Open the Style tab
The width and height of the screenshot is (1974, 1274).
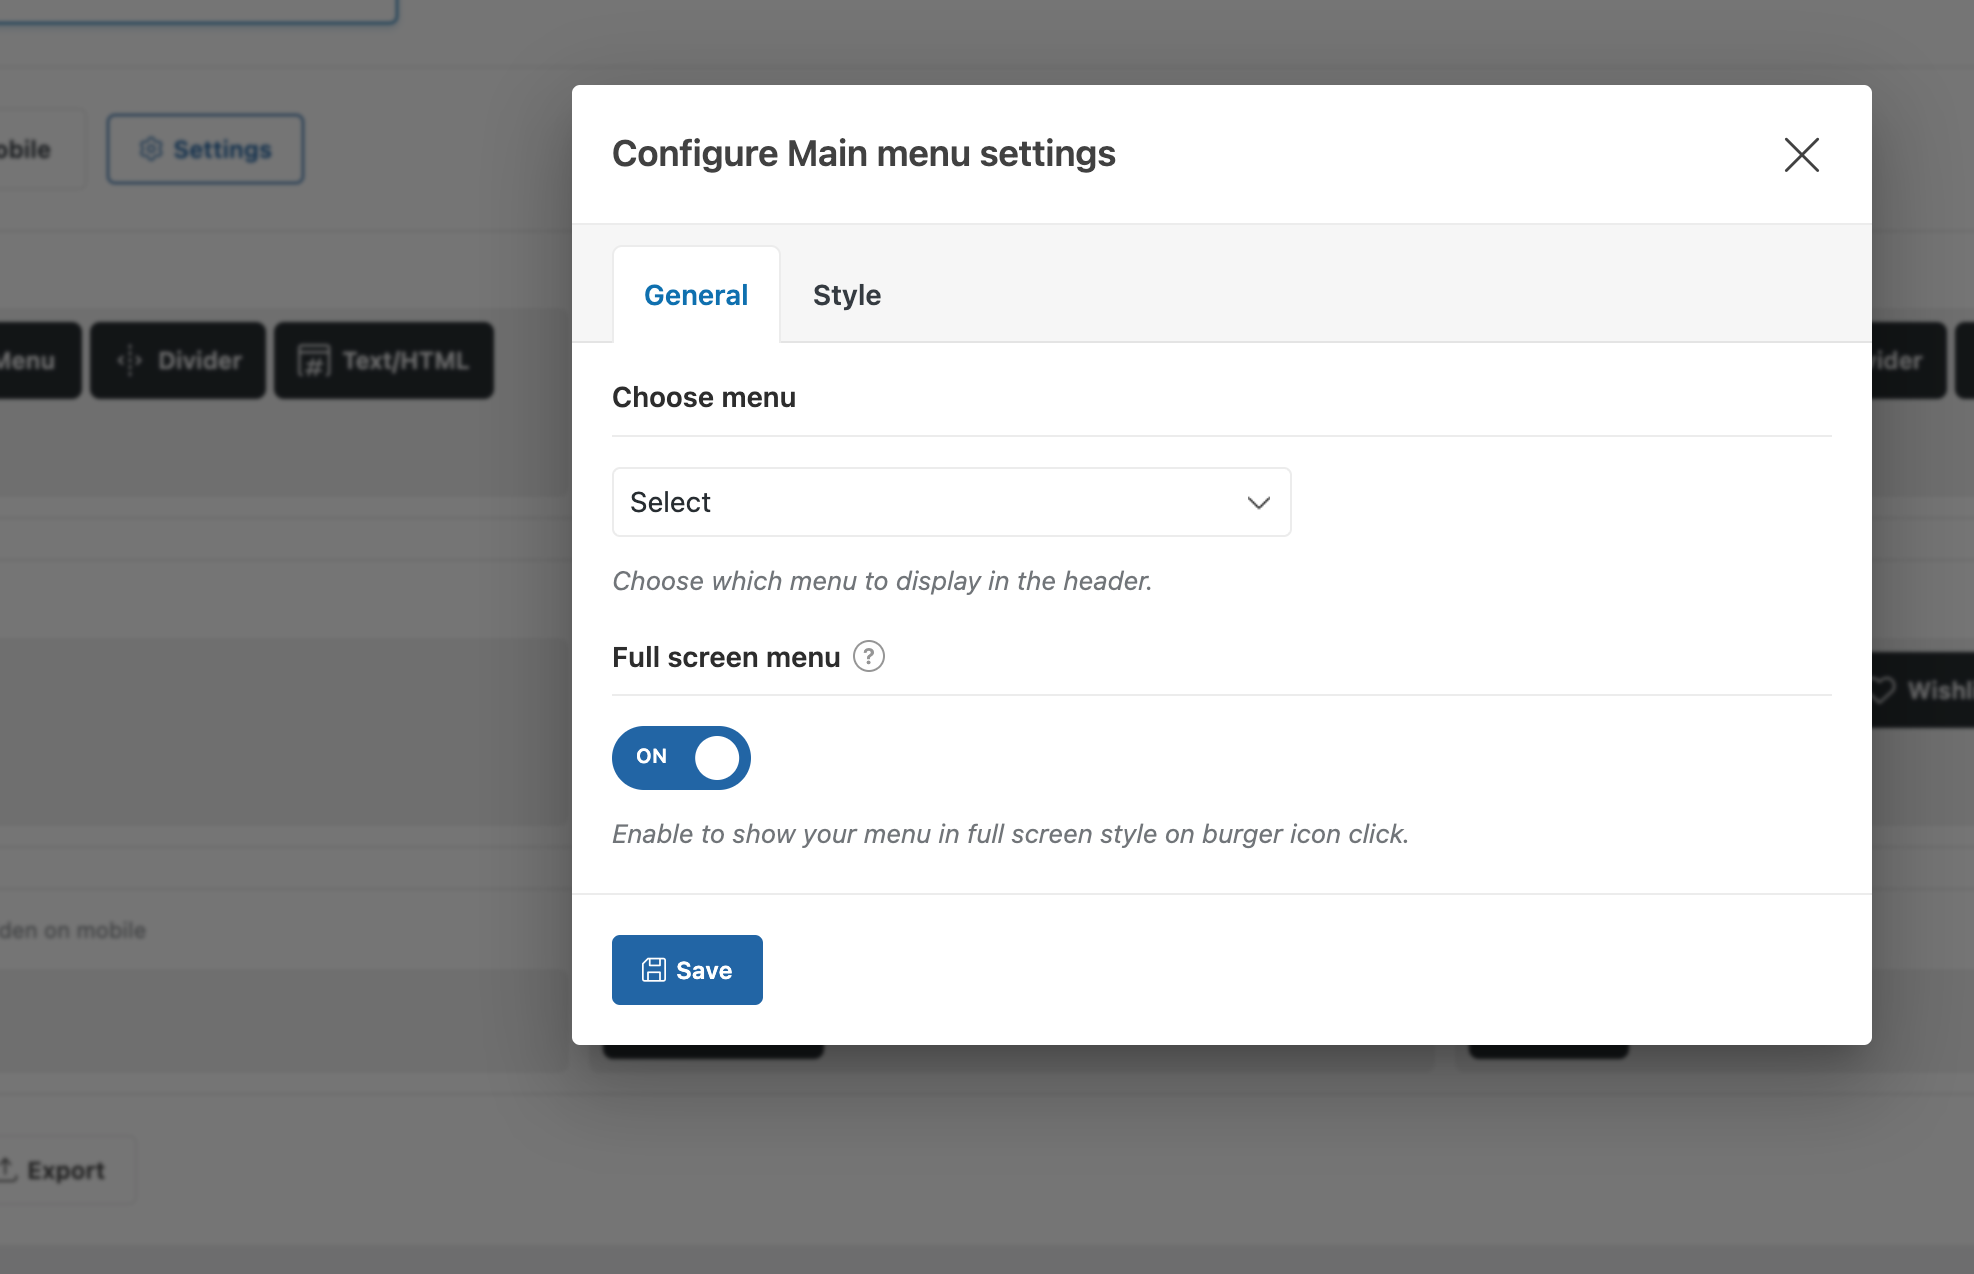coord(846,295)
